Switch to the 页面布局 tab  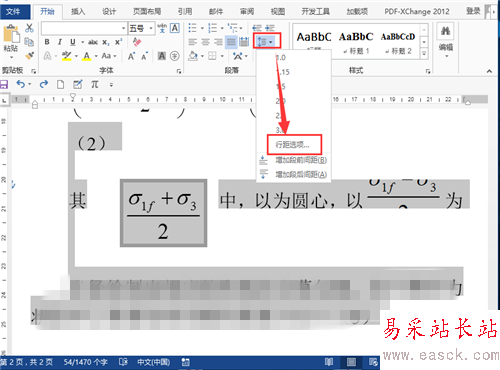coord(147,12)
